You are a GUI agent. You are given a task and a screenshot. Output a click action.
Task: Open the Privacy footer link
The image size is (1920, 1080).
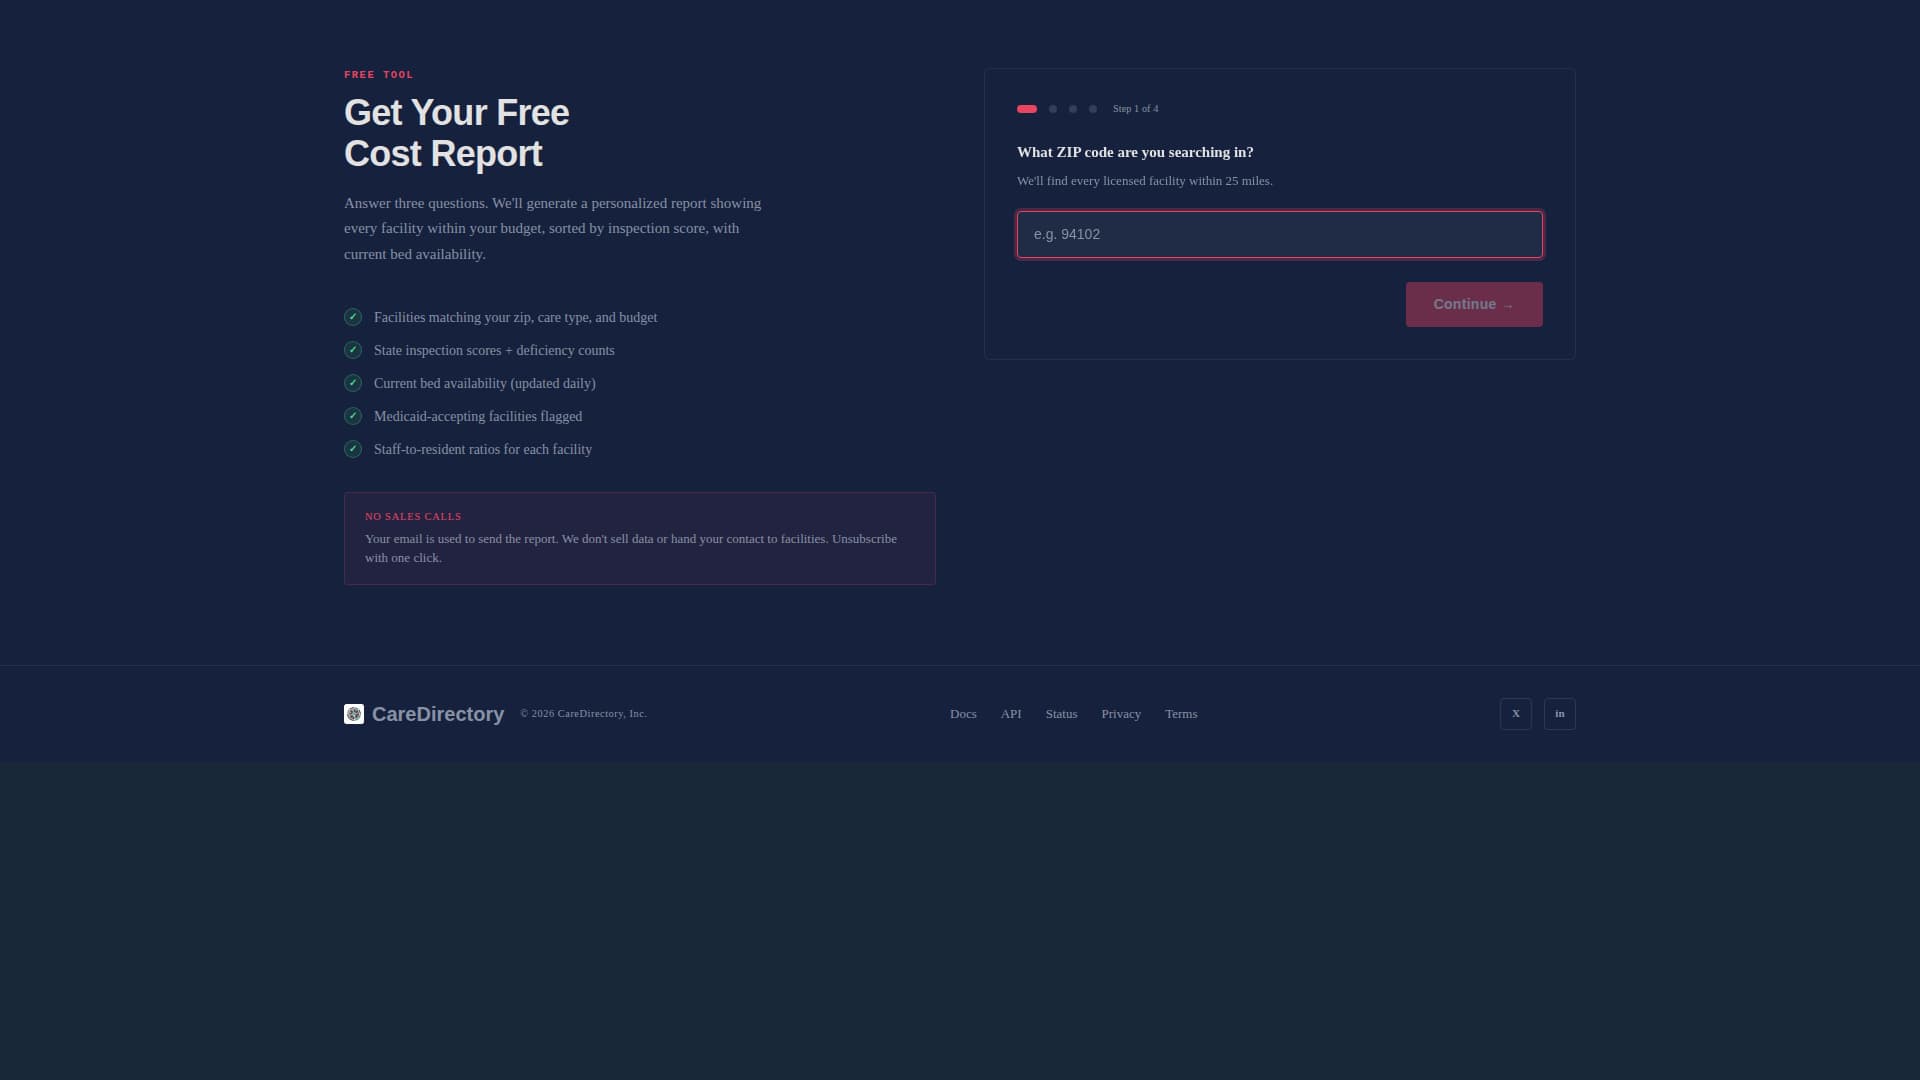pyautogui.click(x=1121, y=714)
